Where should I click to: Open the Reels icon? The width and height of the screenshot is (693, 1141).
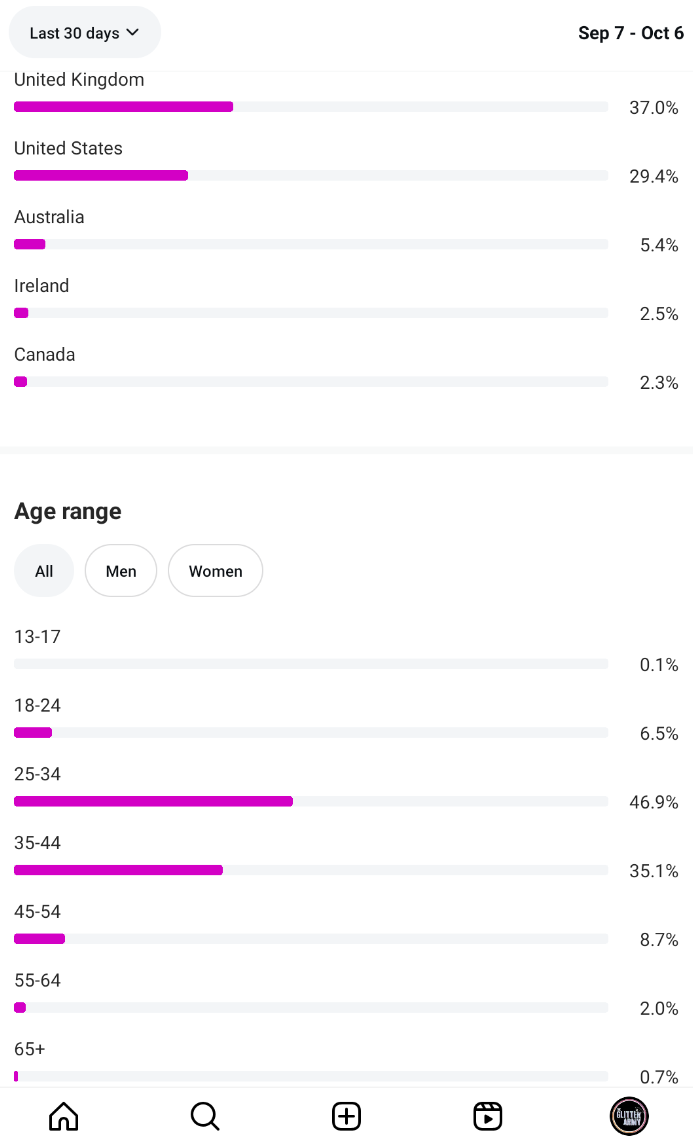(487, 1116)
